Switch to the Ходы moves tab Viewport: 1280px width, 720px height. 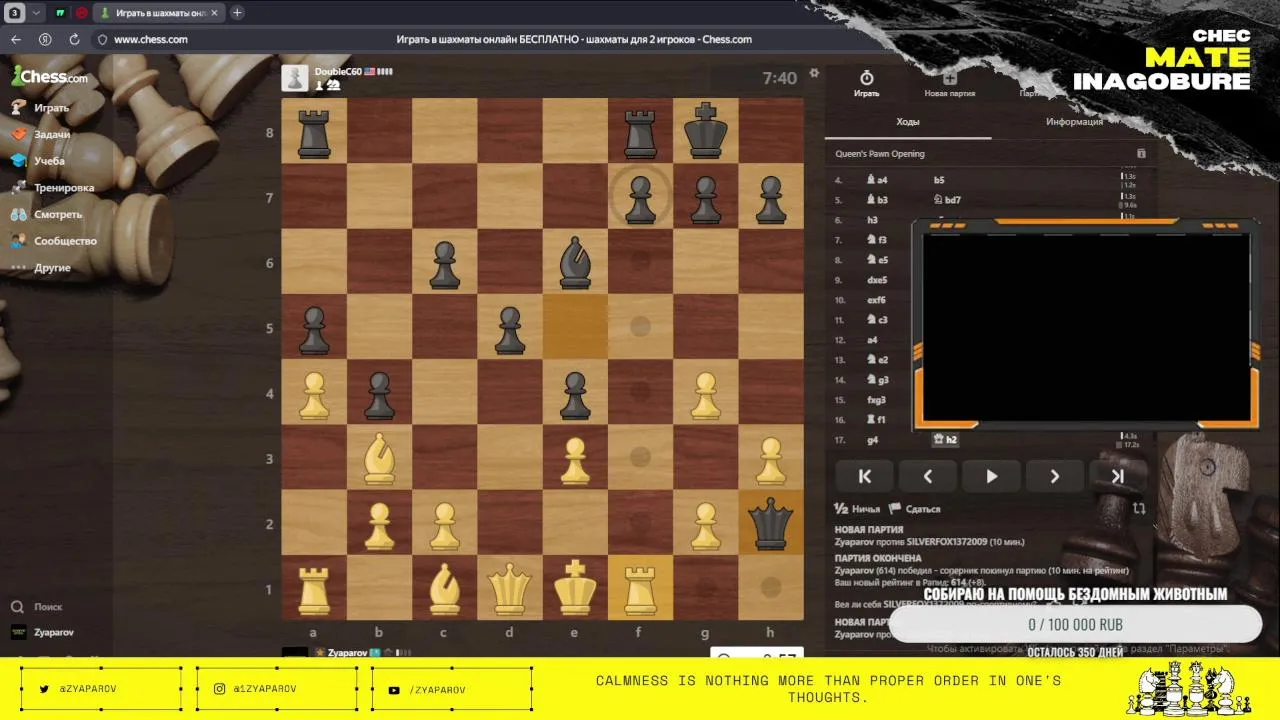tap(908, 122)
